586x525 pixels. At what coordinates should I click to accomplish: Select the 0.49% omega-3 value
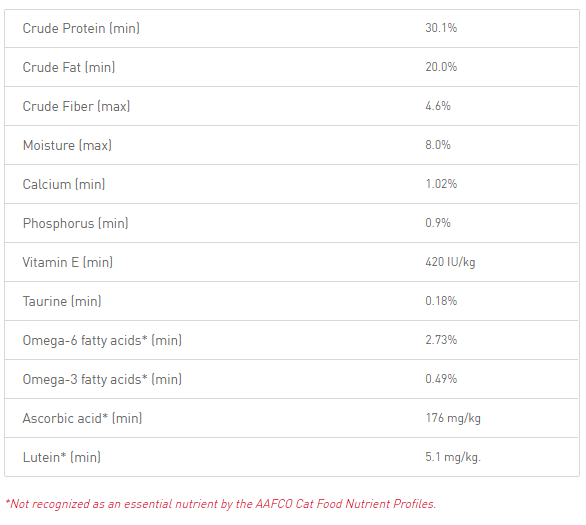click(x=441, y=379)
